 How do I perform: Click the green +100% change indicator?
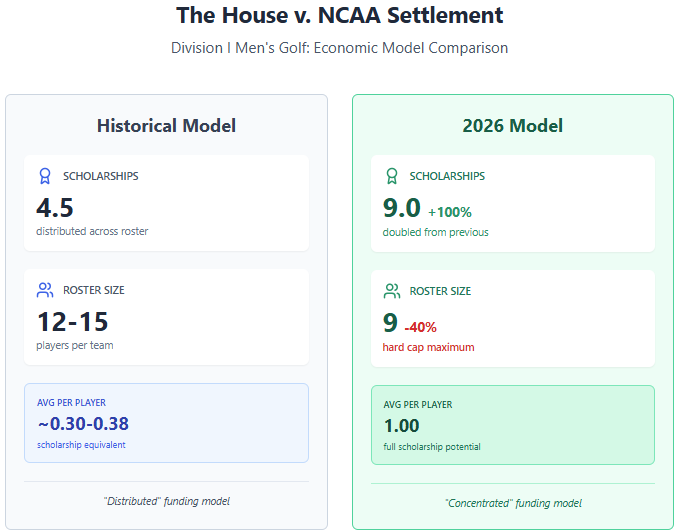point(450,212)
